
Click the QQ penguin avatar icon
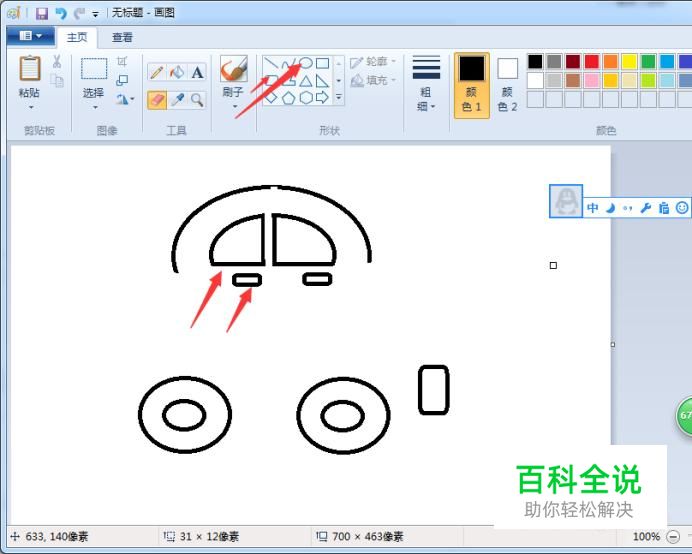(x=566, y=201)
